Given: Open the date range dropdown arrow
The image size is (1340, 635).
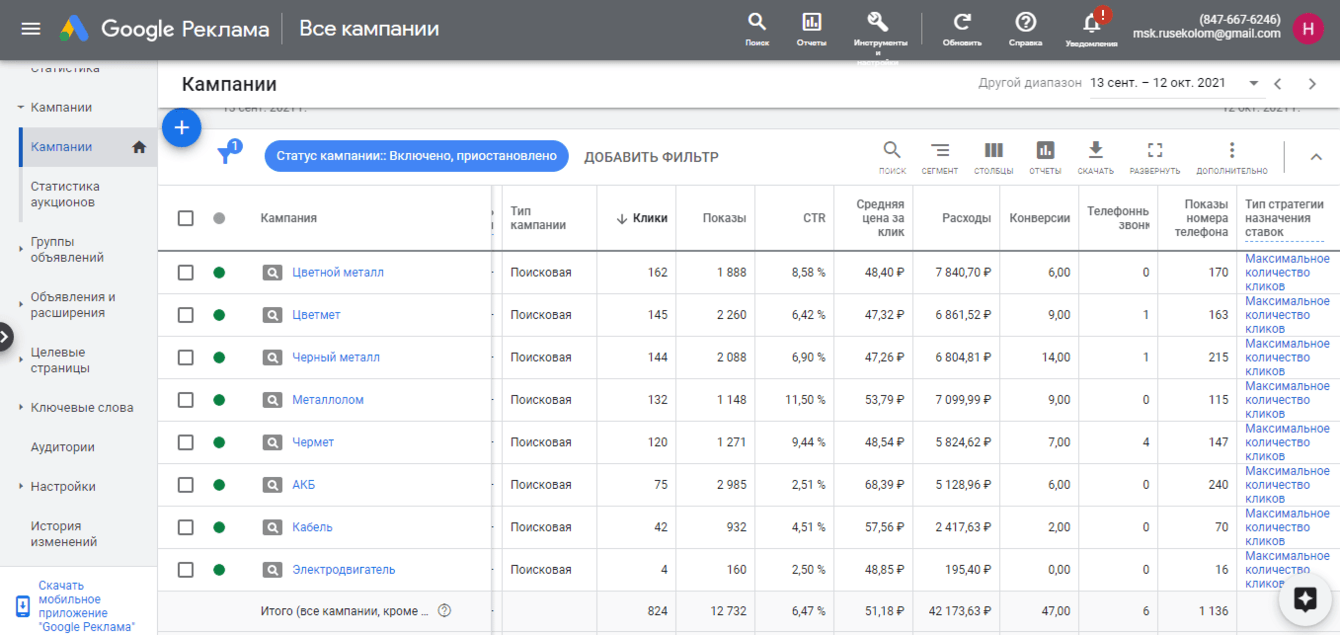Looking at the screenshot, I should [x=1253, y=84].
